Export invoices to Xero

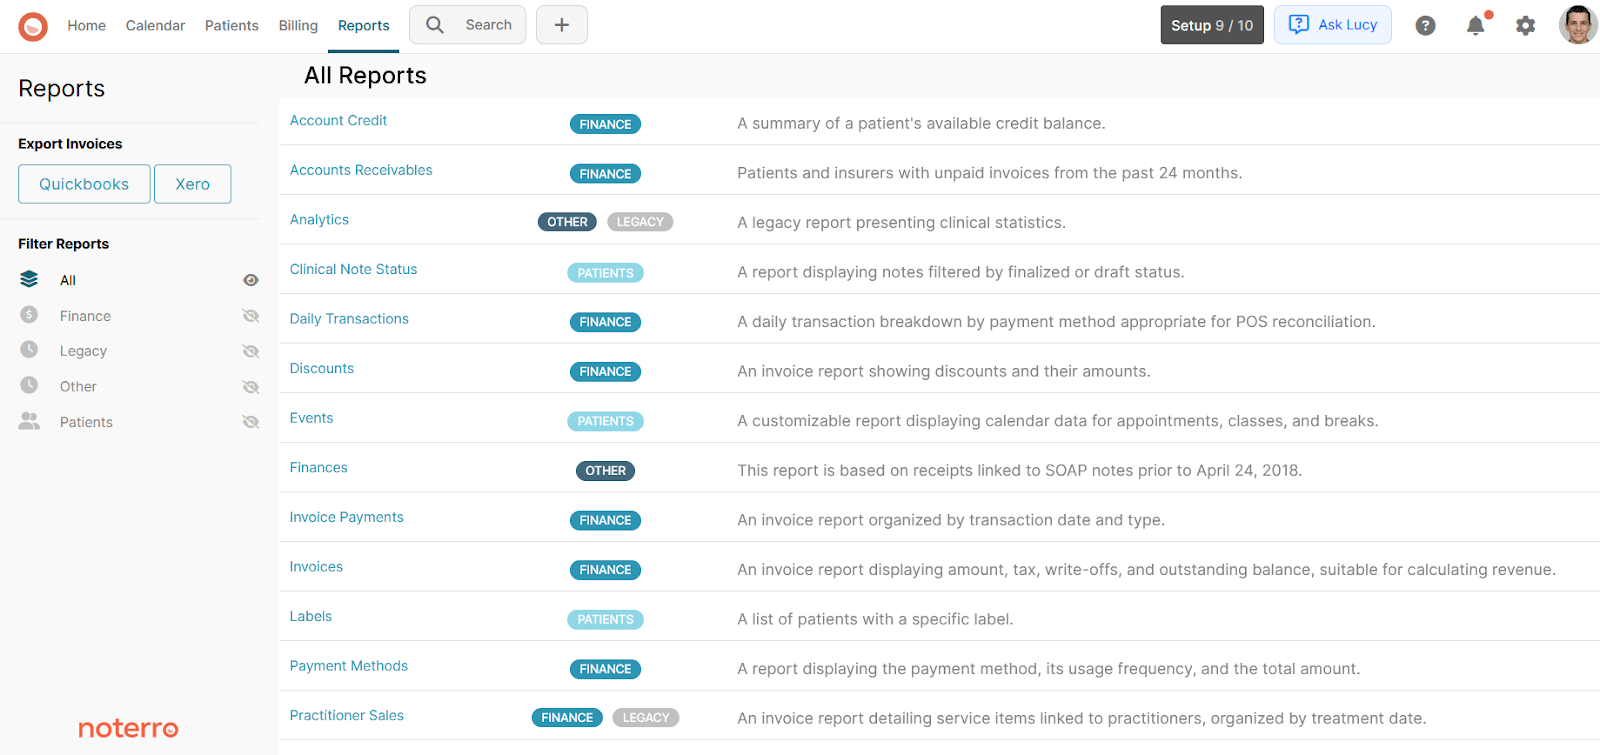click(193, 184)
